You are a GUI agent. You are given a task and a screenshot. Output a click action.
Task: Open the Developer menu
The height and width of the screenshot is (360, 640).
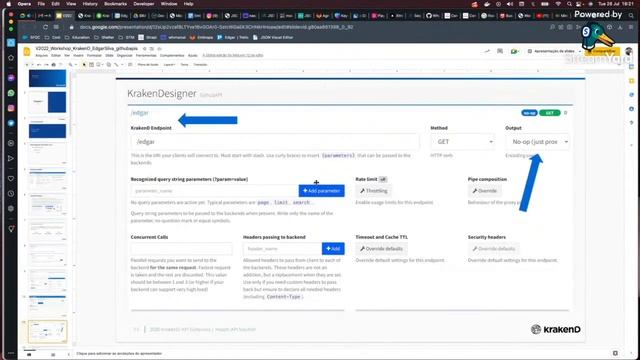coord(144,4)
